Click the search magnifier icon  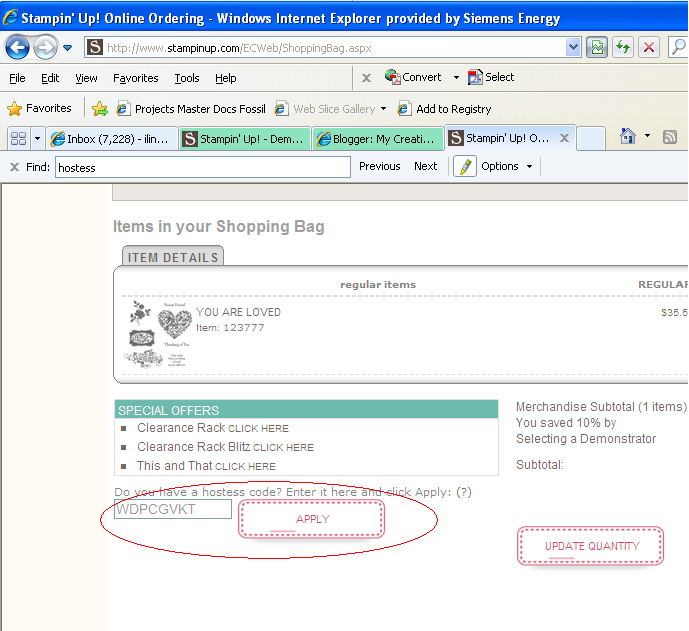[678, 47]
